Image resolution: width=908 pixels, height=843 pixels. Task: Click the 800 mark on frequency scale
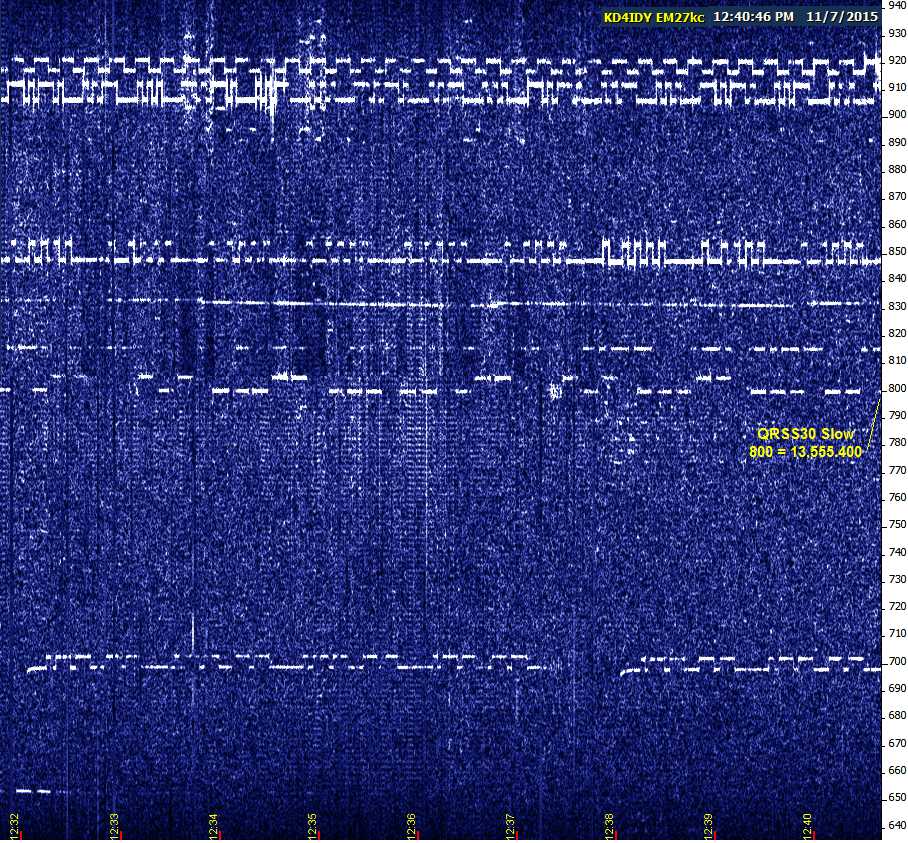pos(897,388)
